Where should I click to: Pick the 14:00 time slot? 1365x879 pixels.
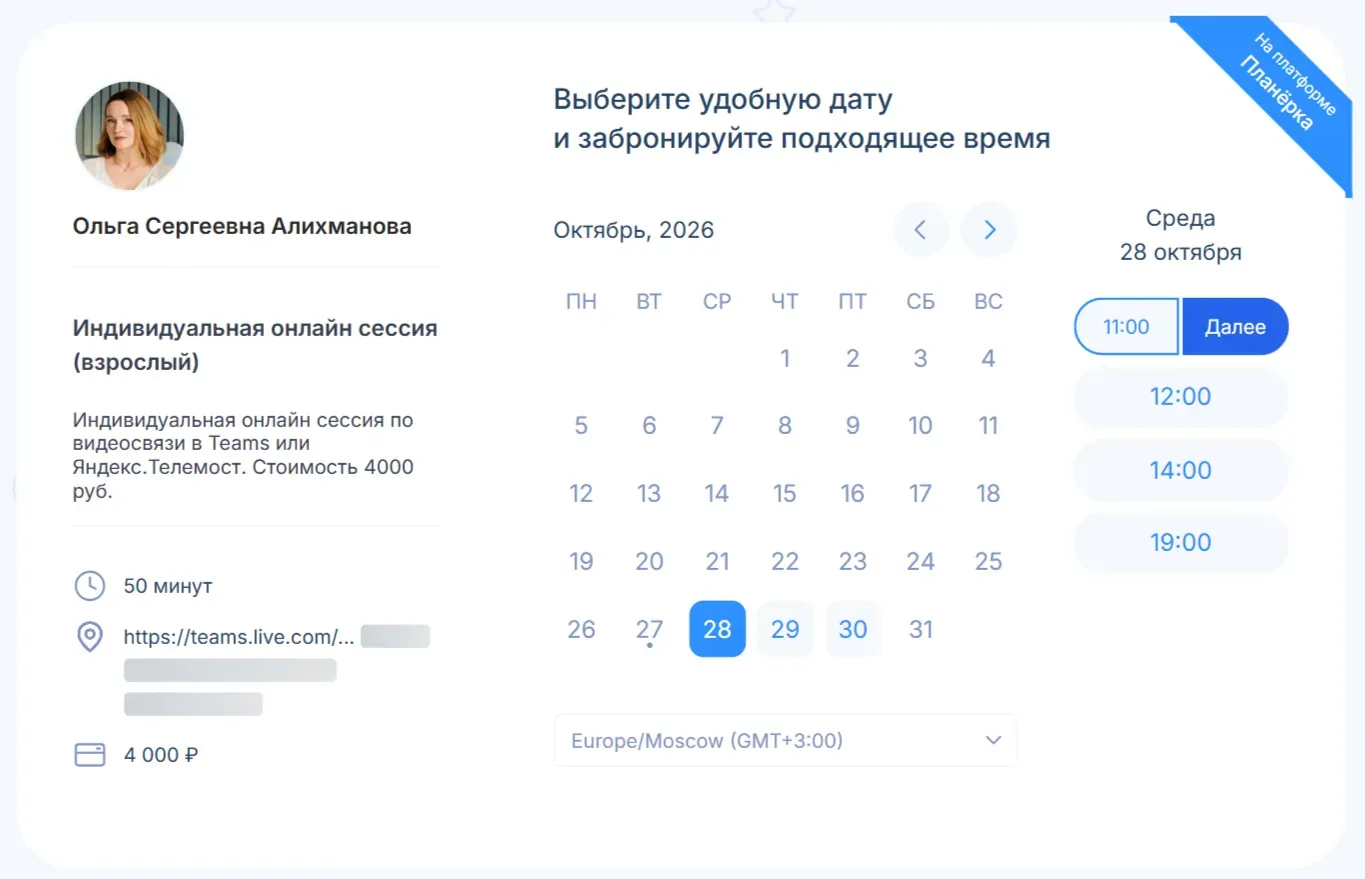coord(1181,470)
